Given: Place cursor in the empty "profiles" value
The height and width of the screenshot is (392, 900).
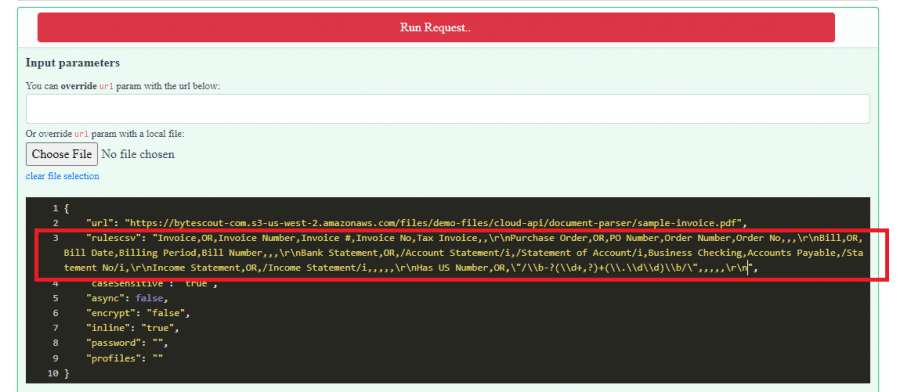Looking at the screenshot, I should click(157, 358).
